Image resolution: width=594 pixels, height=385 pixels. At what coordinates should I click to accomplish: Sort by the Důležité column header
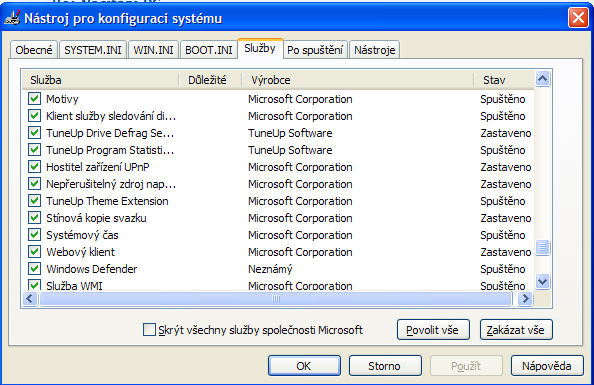tap(210, 80)
